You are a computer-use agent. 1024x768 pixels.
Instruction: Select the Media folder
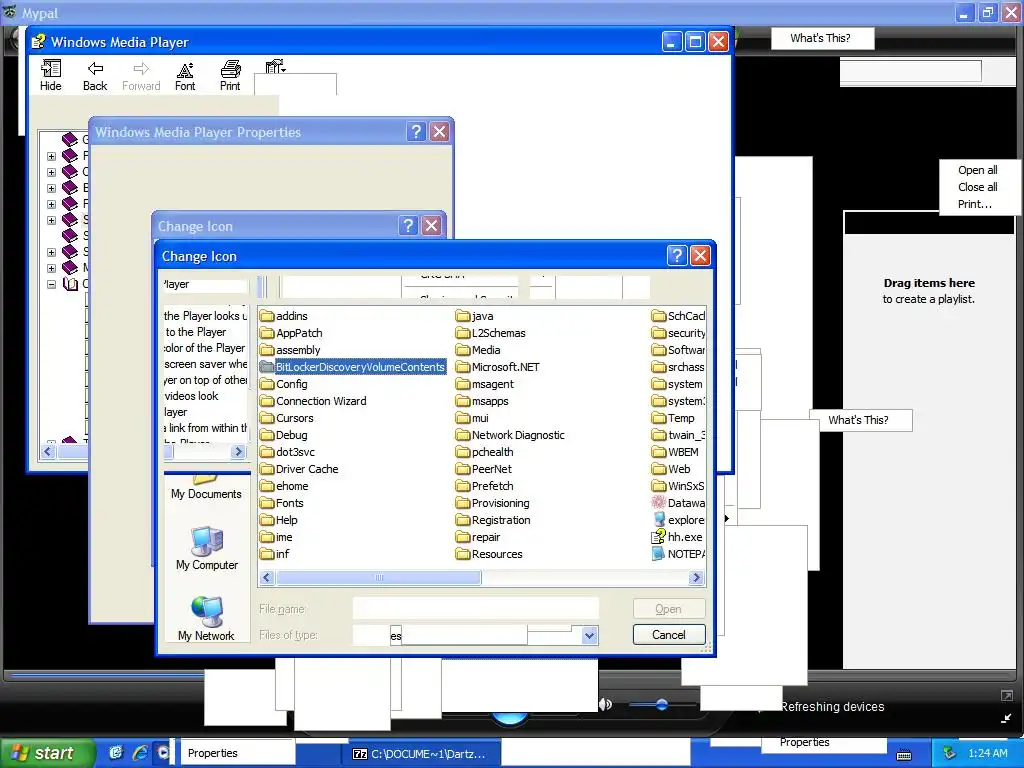click(x=478, y=350)
